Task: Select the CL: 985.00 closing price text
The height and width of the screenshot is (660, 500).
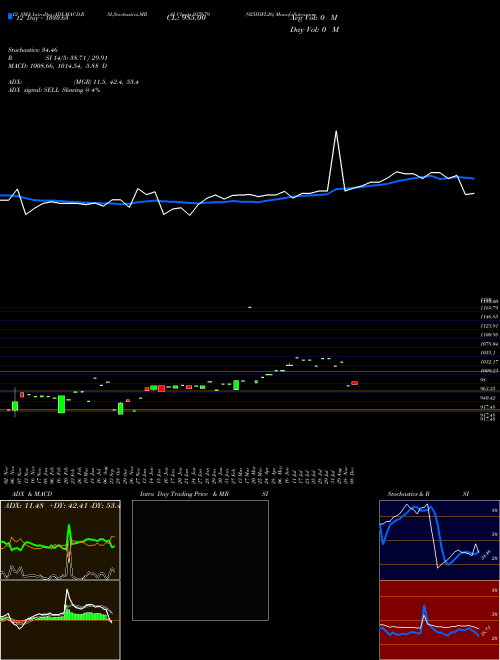Action: (x=186, y=18)
